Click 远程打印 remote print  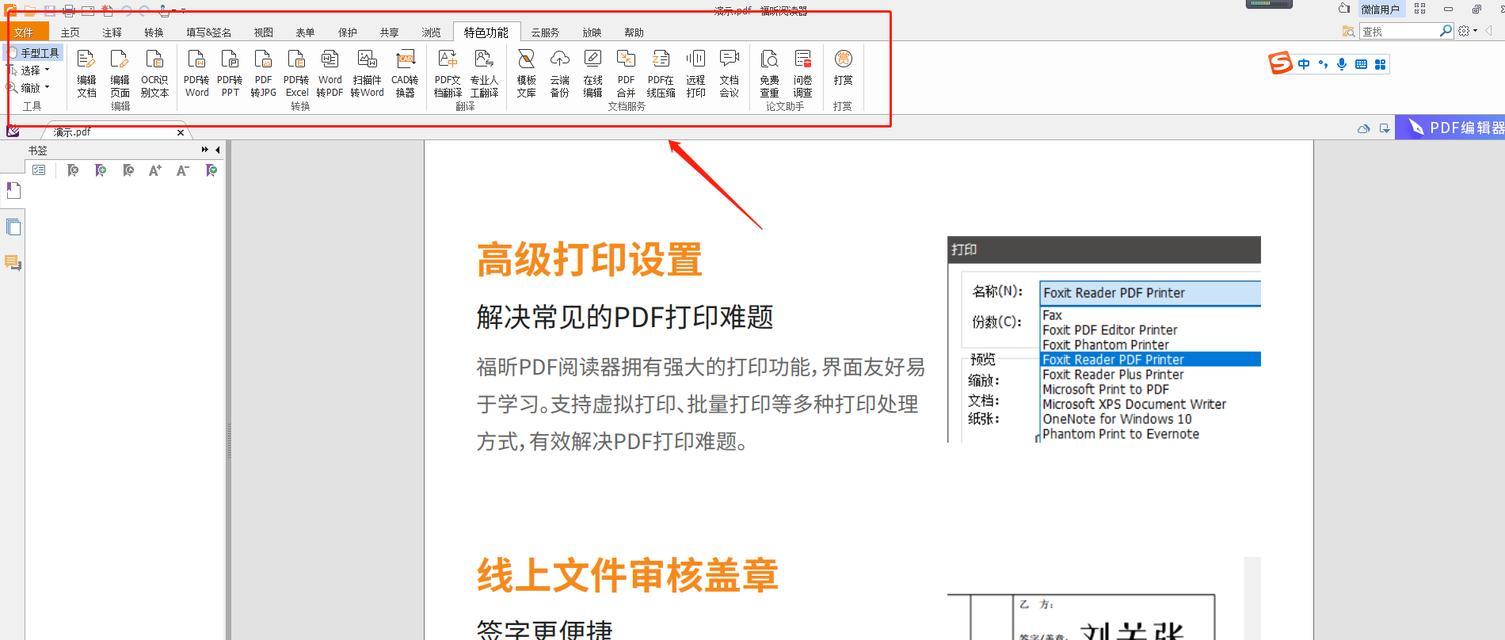click(696, 74)
